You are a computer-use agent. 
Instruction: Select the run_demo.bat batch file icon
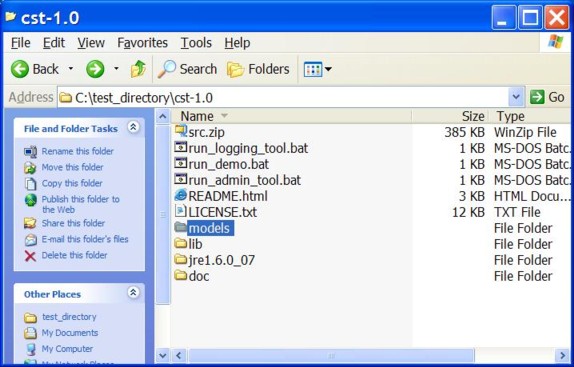(180, 164)
